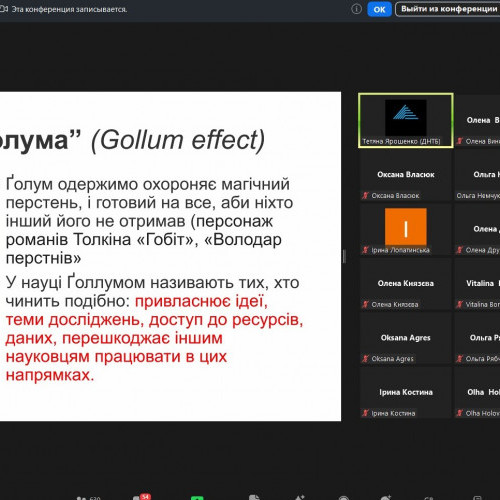Viewport: 500px width, 500px height.
Task: Select the Оксана Власюк participant tile name
Action: pyautogui.click(x=406, y=174)
